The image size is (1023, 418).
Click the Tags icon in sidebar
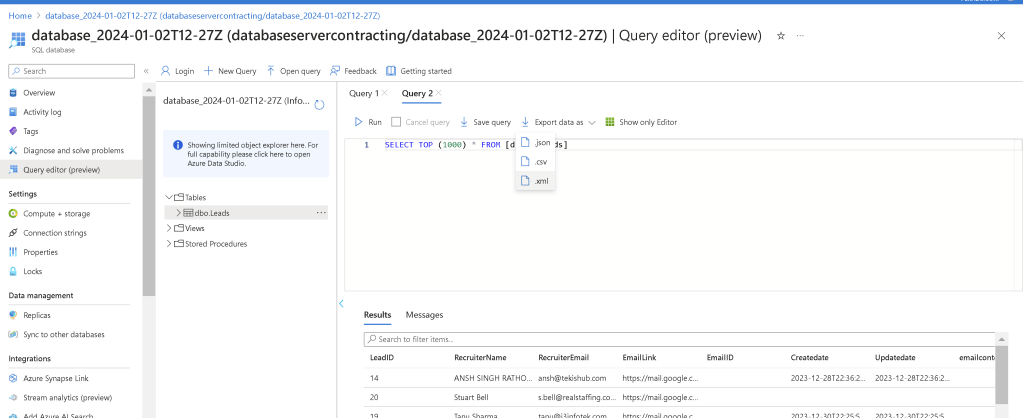pyautogui.click(x=13, y=131)
